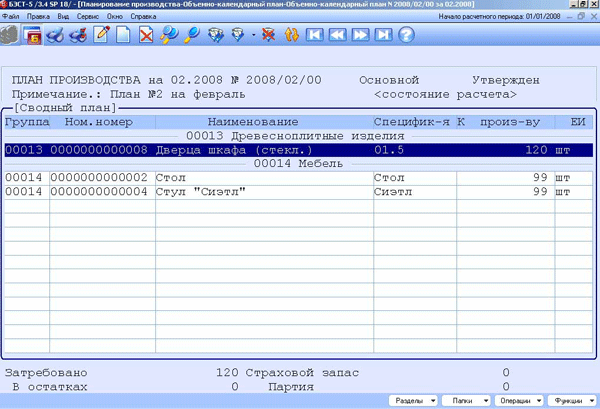This screenshot has width=600, height=409.
Task: Open the Сервис menu
Action: [x=88, y=16]
